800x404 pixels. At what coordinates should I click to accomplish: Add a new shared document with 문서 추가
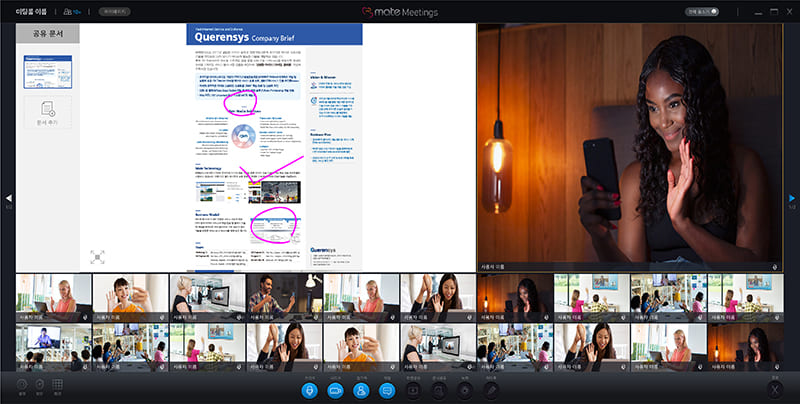click(48, 112)
